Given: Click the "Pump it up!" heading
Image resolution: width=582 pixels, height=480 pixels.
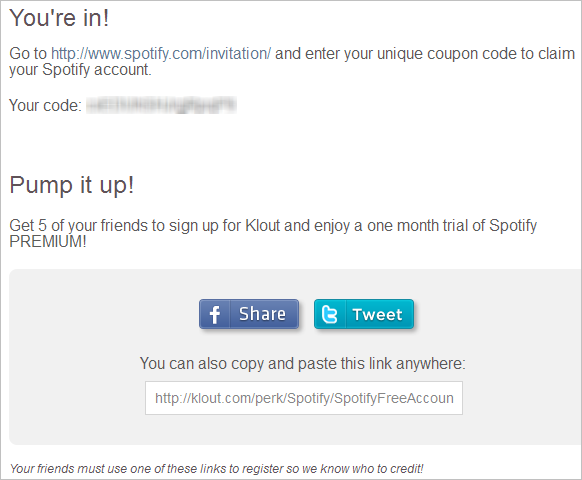Looking at the screenshot, I should pyautogui.click(x=71, y=185).
